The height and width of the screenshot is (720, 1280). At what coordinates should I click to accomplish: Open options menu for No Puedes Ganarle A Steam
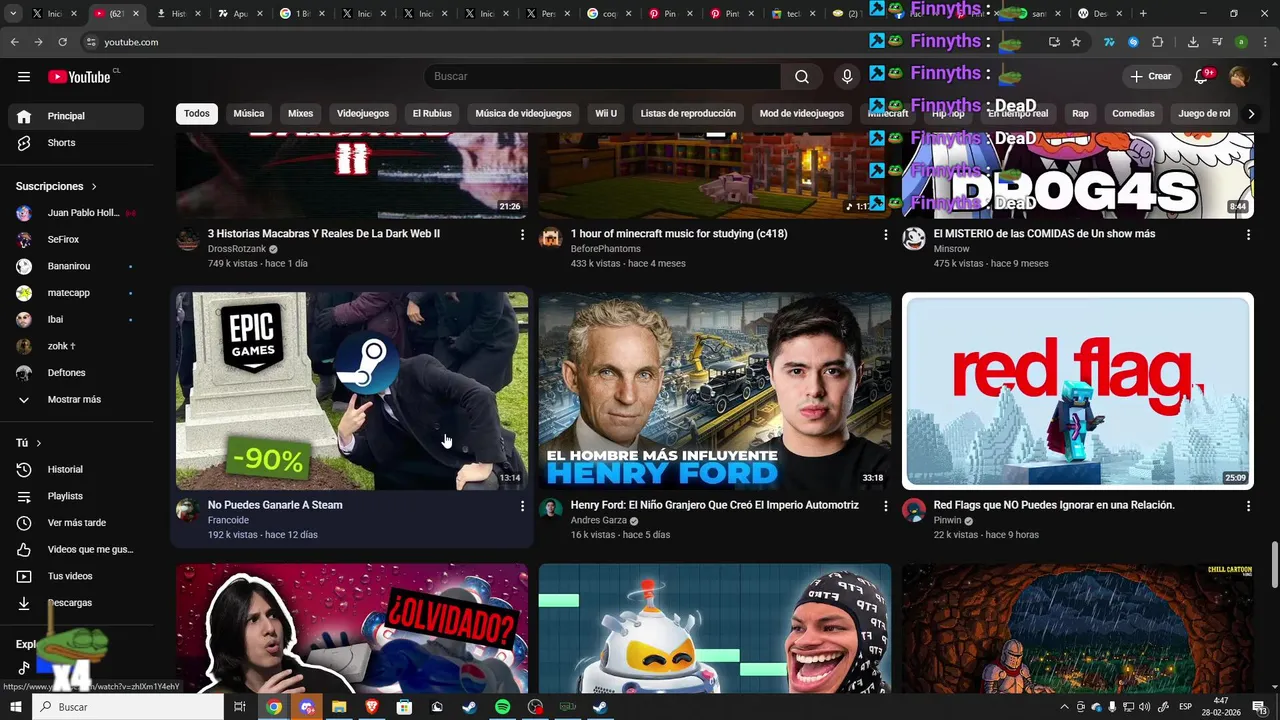click(522, 506)
